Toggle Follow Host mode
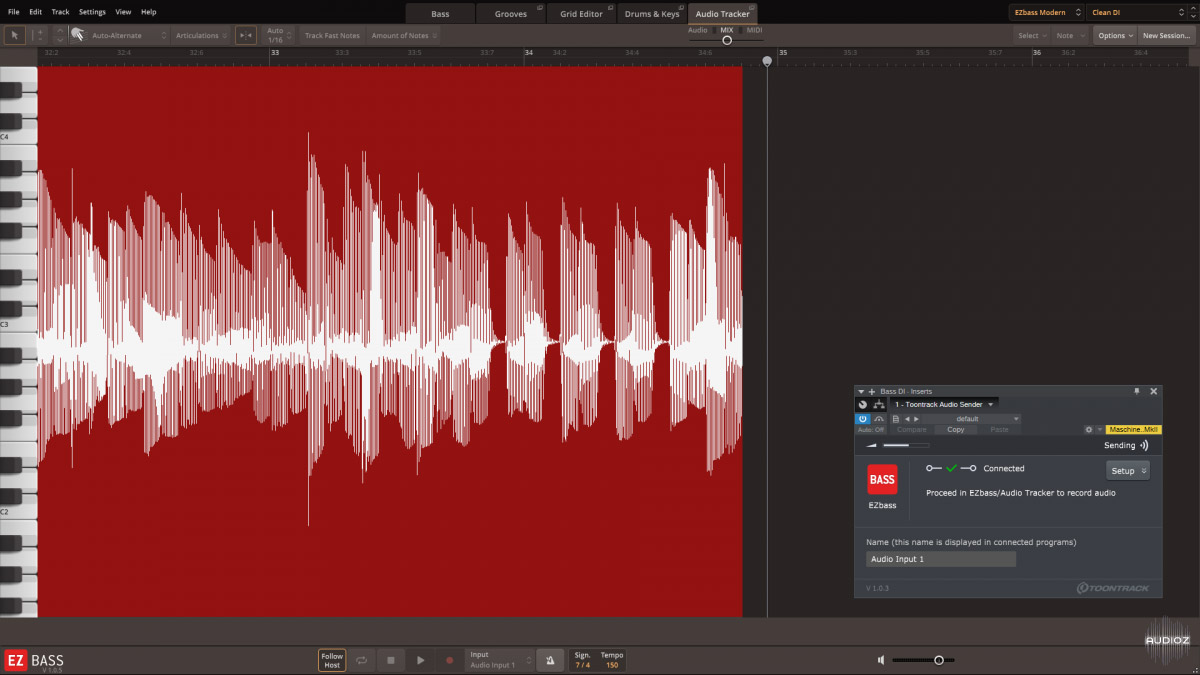Image resolution: width=1200 pixels, height=675 pixels. [x=331, y=660]
